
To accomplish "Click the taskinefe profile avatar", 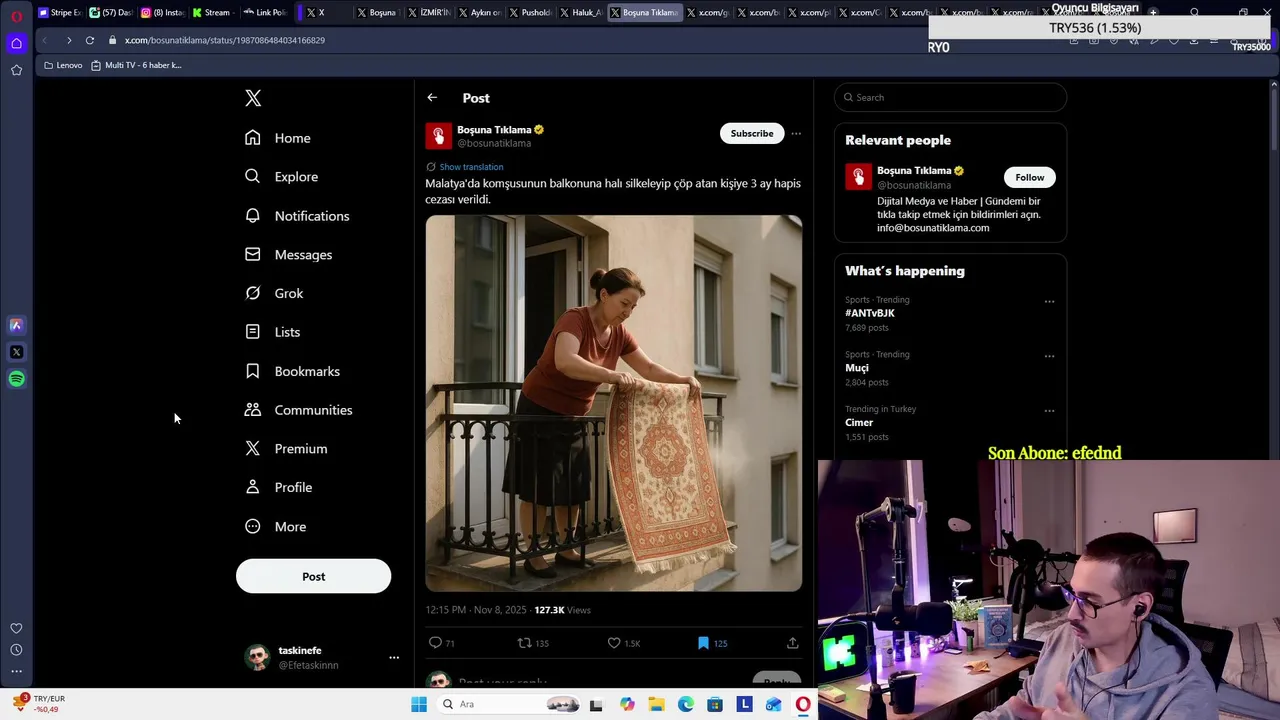I will [x=258, y=657].
